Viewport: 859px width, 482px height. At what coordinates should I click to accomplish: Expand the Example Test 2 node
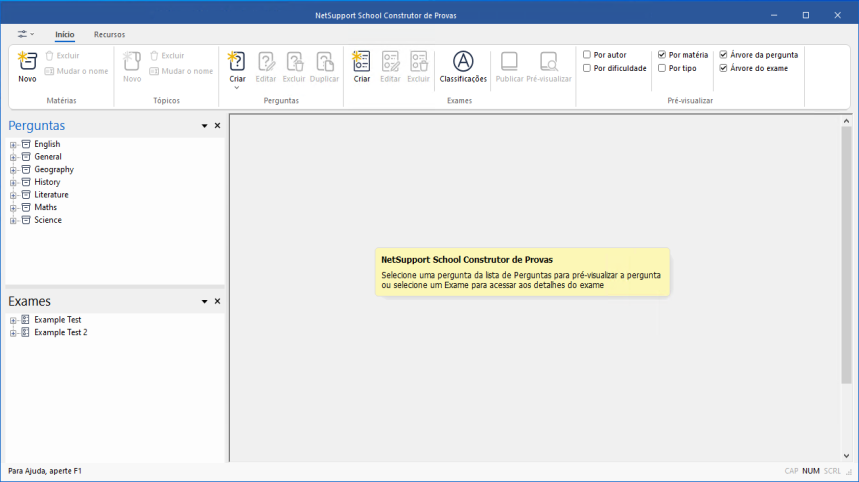pyautogui.click(x=13, y=332)
